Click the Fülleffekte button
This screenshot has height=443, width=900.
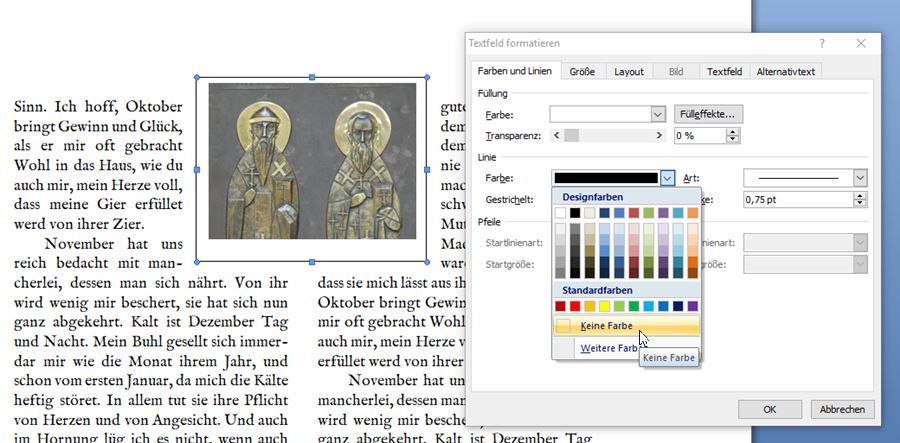pos(710,114)
